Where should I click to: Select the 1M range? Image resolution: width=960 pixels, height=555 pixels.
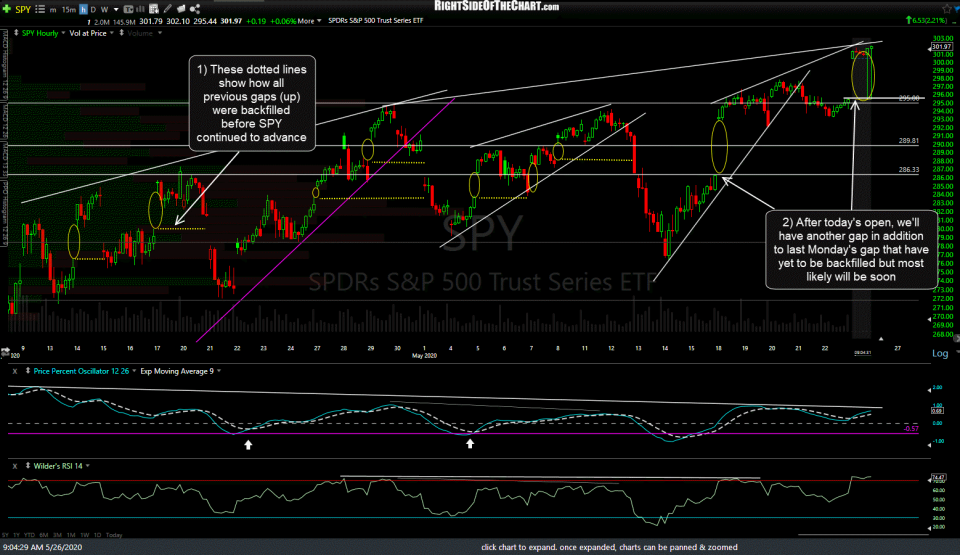coord(71,535)
